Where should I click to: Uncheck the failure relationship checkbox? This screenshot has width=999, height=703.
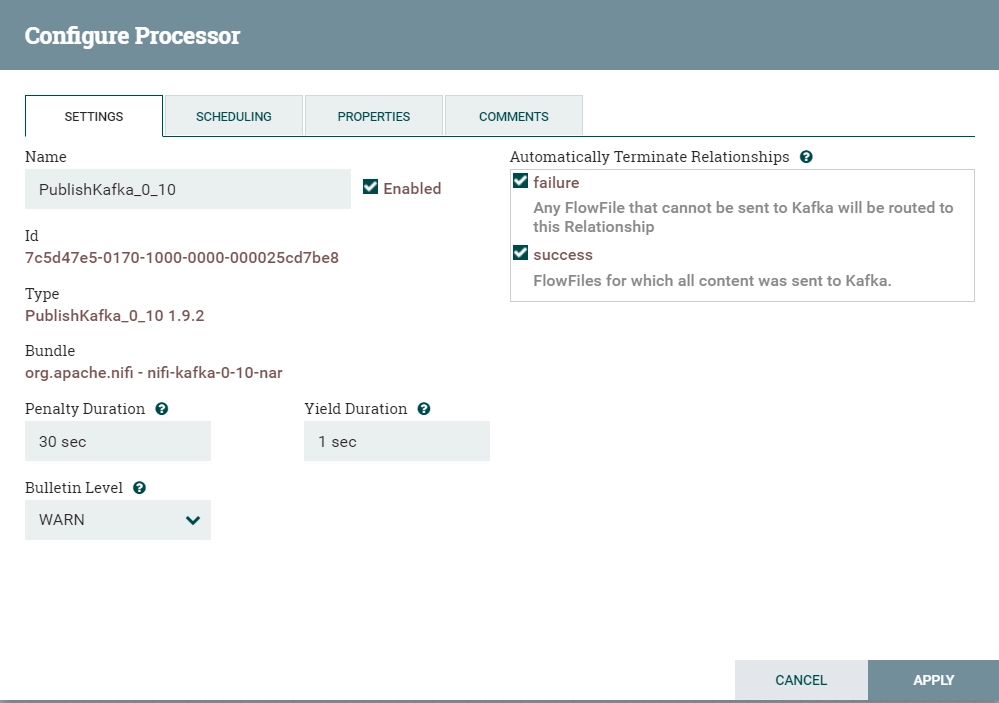coord(521,181)
